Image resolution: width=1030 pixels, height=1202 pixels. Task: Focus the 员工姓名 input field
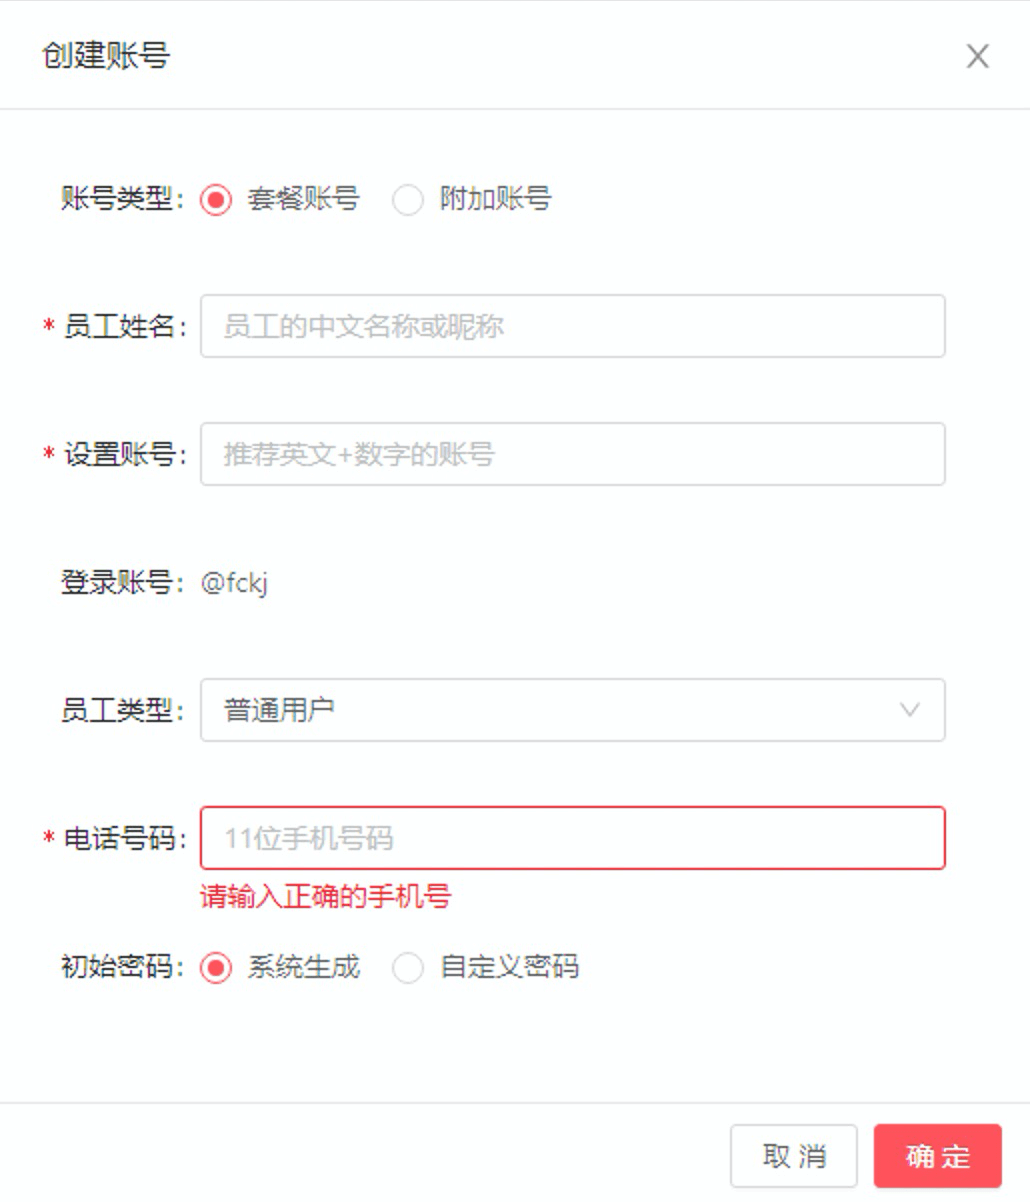click(x=573, y=326)
